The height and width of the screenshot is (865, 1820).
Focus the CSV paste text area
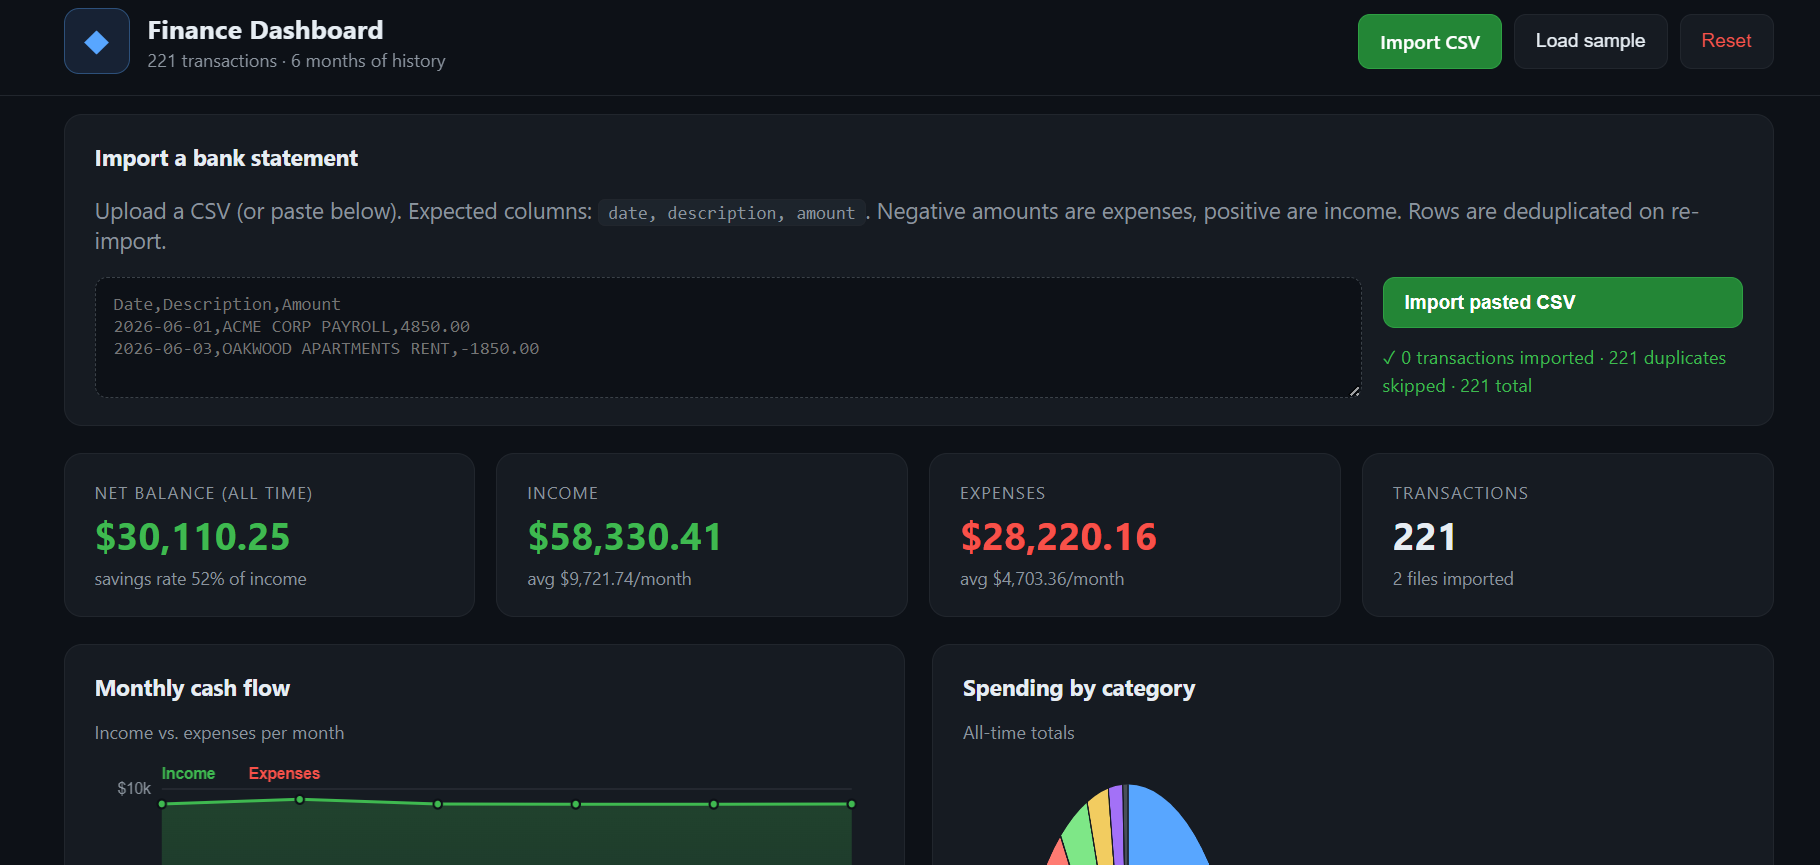pyautogui.click(x=728, y=338)
